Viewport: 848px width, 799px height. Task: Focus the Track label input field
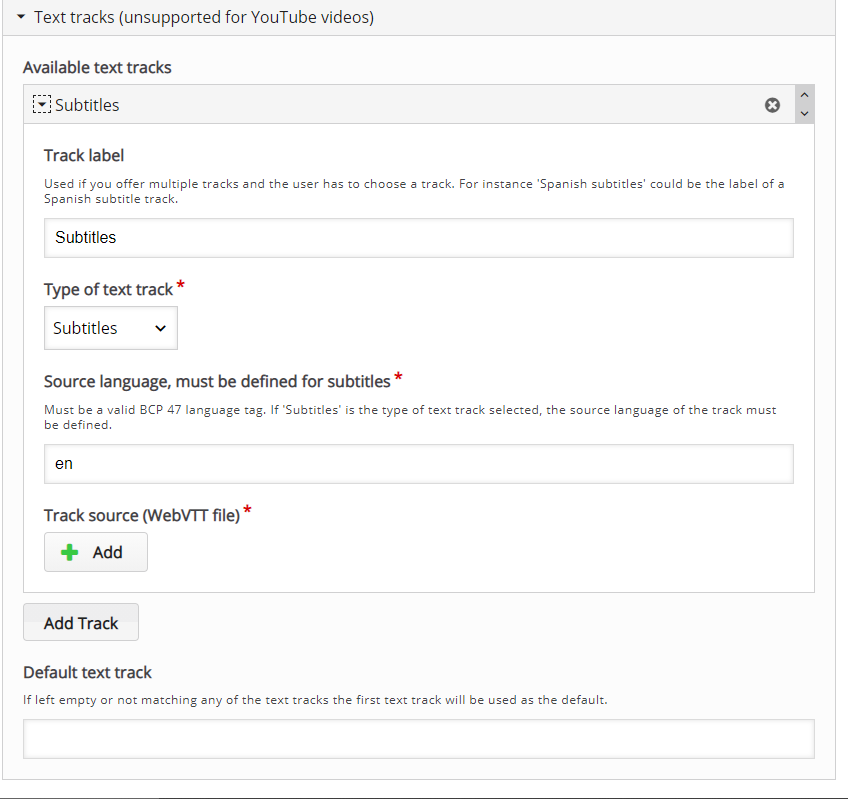(x=419, y=238)
